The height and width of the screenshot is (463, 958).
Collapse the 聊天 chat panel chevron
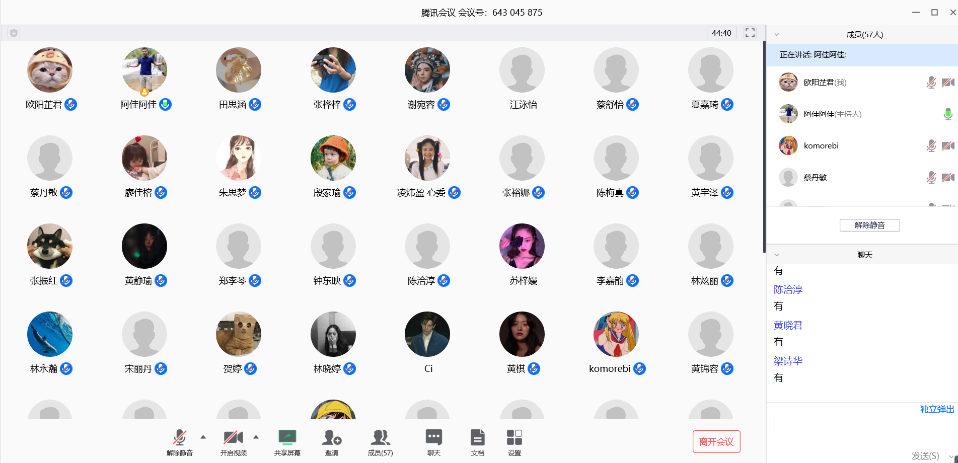[x=776, y=253]
